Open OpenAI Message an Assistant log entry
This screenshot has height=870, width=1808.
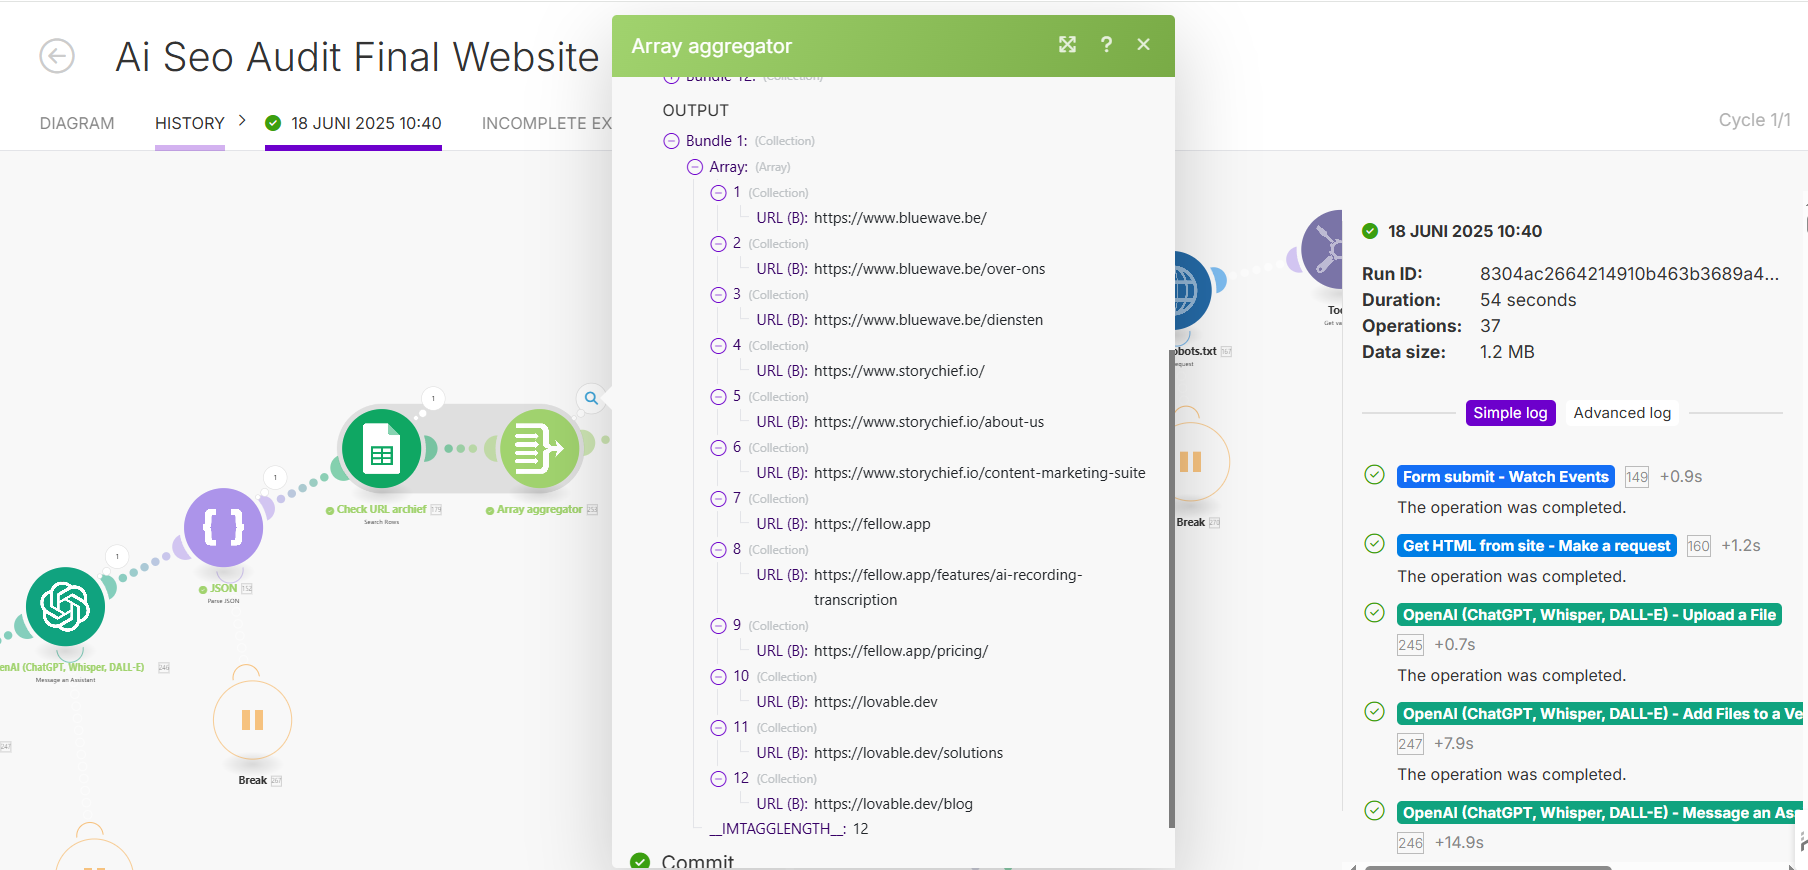pyautogui.click(x=1600, y=813)
